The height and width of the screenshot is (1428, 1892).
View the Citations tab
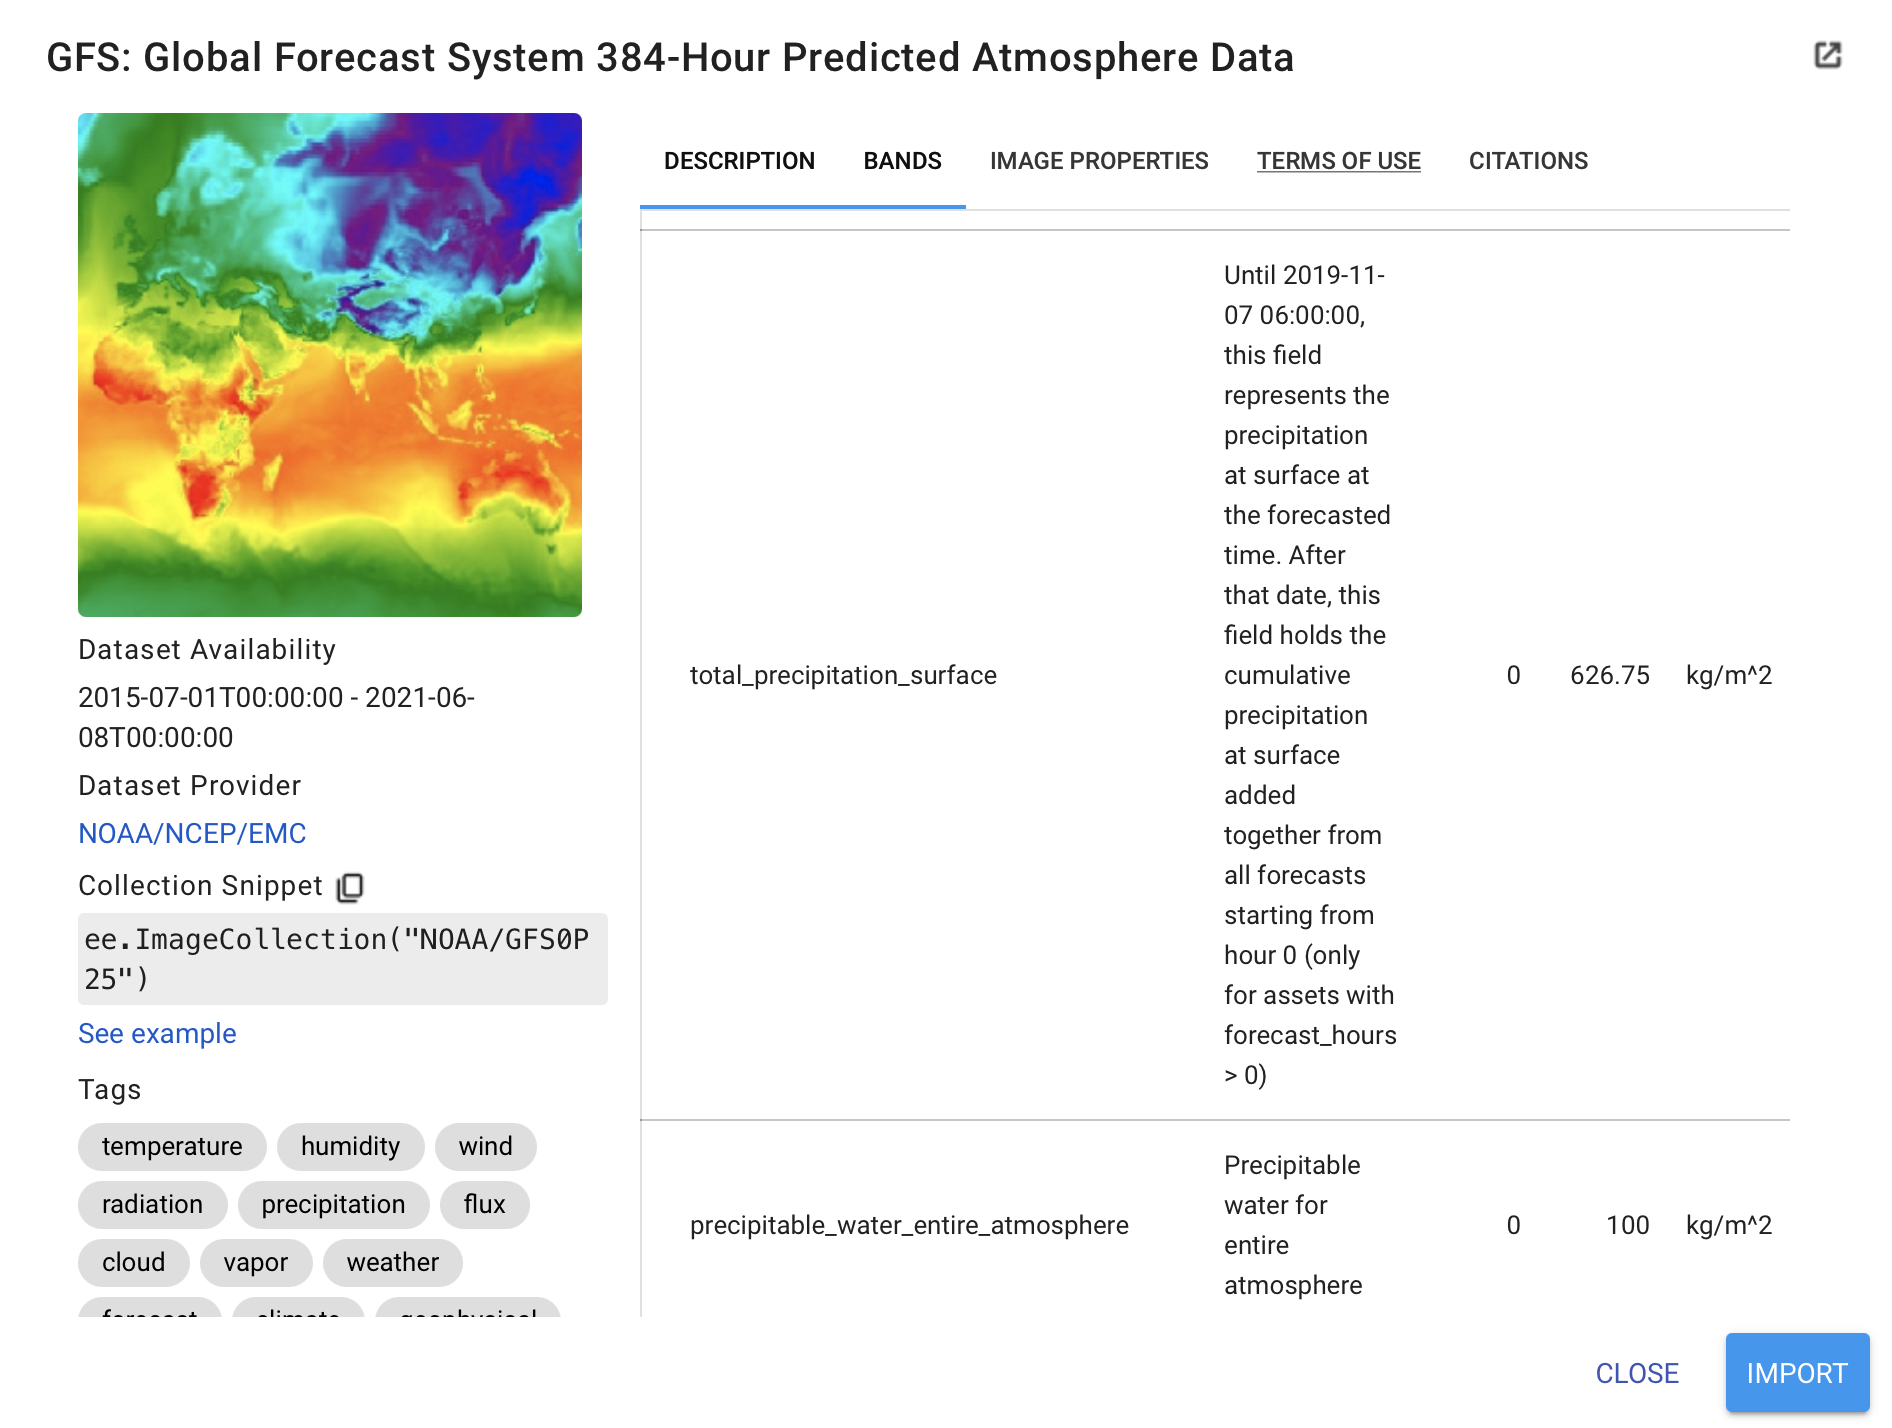1527,161
